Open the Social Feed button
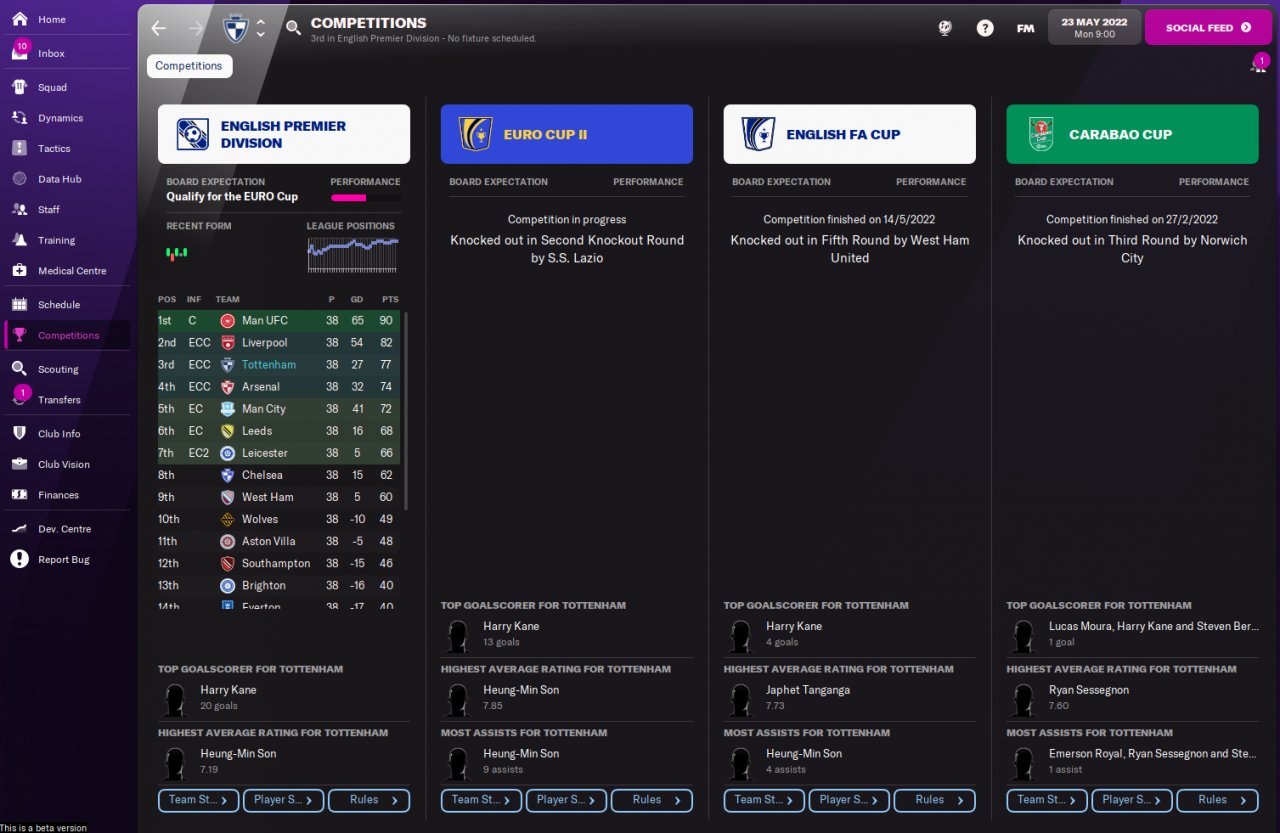 [1208, 28]
